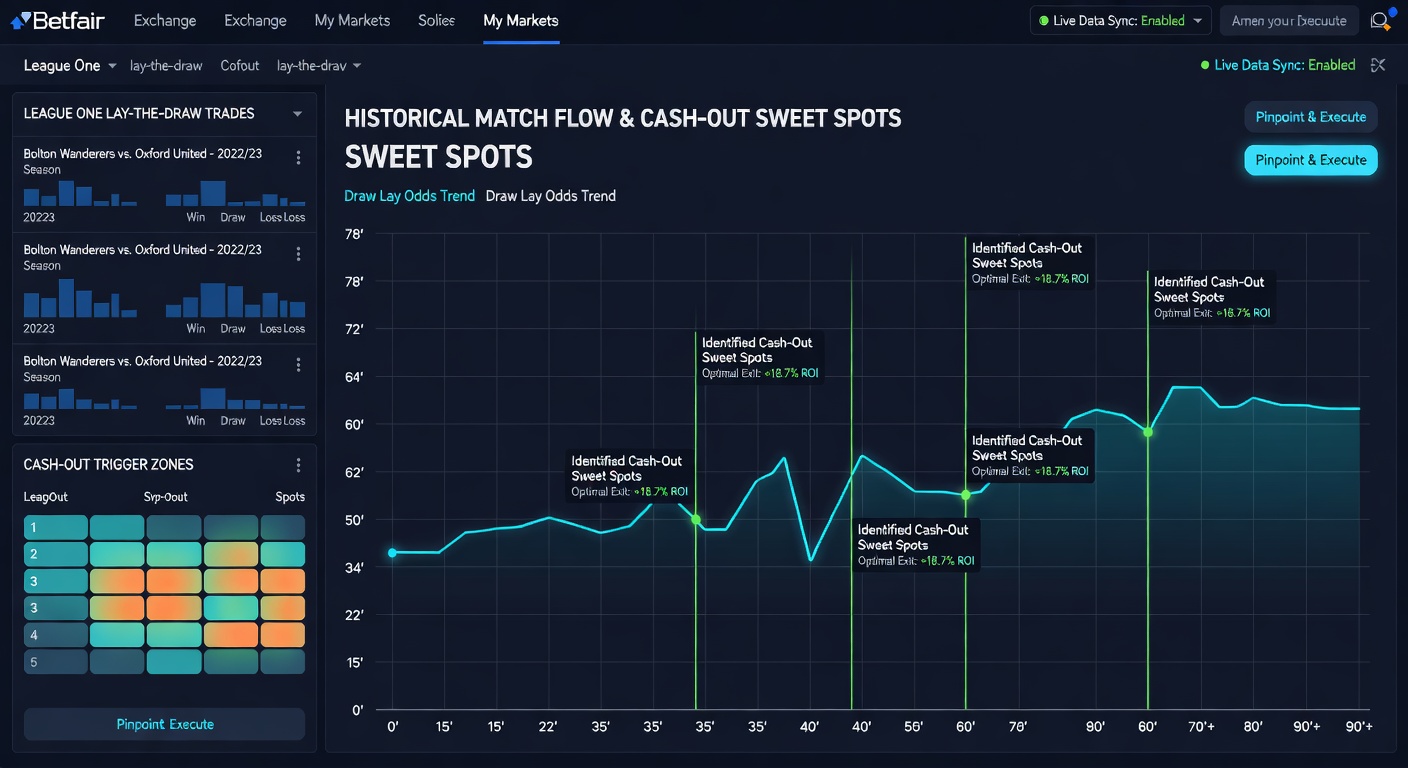1408x768 pixels.
Task: Open the Cash-Out Trigger Zones options menu
Action: (298, 464)
